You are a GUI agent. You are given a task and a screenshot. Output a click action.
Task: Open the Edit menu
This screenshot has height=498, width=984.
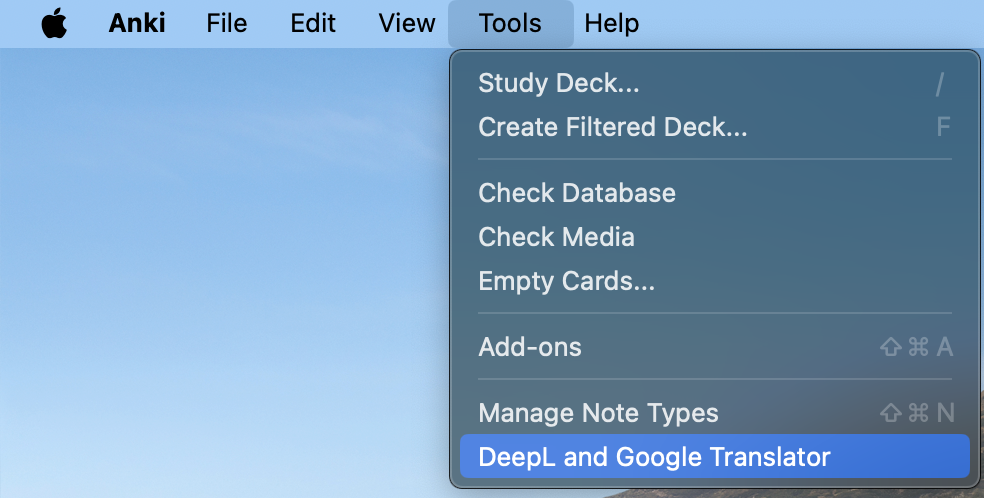(x=313, y=24)
